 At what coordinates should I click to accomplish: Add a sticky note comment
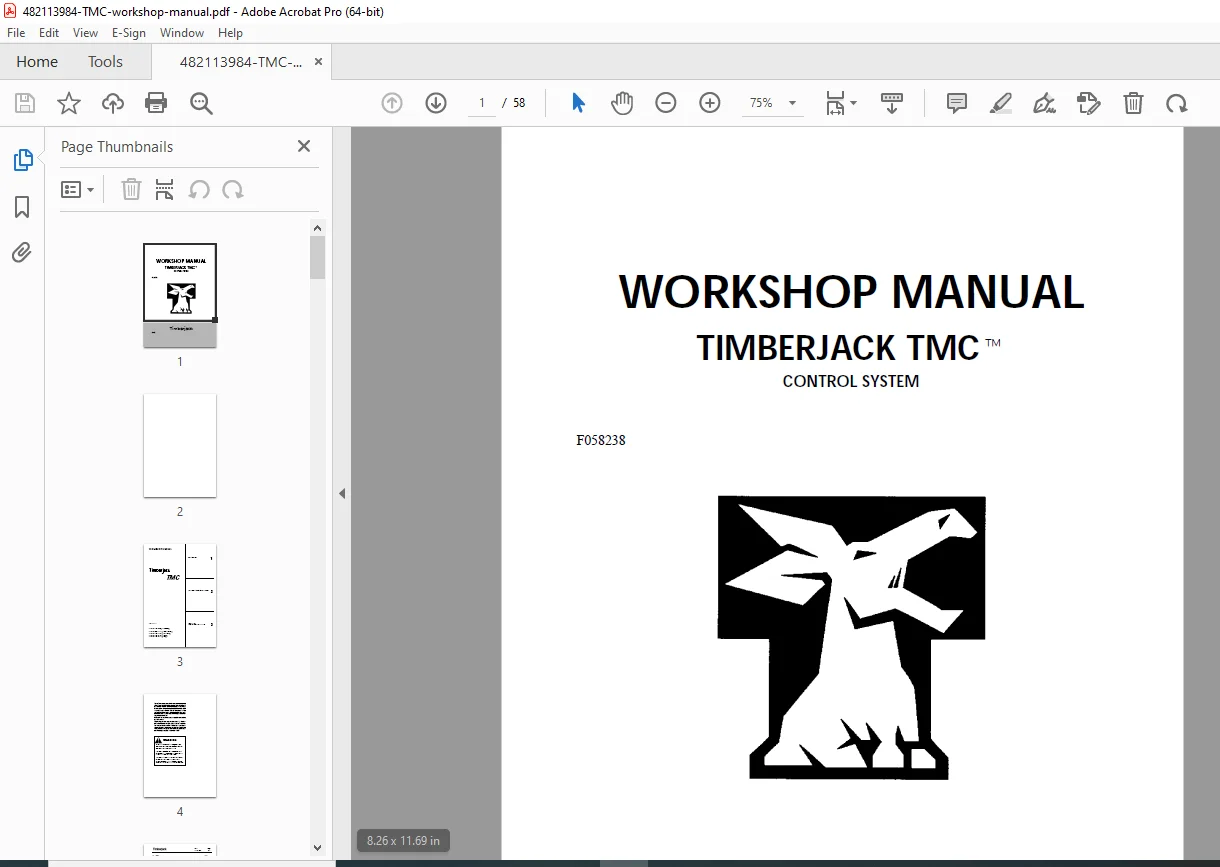[x=957, y=103]
